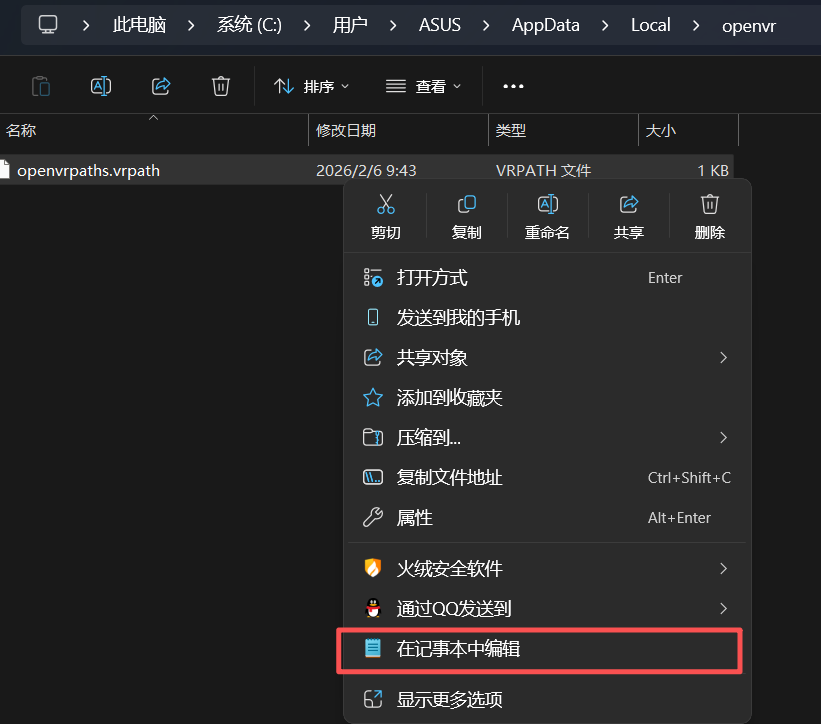Screen dimensions: 821x724
Task: Choose 压缩到... menu entry
Action: coord(547,438)
